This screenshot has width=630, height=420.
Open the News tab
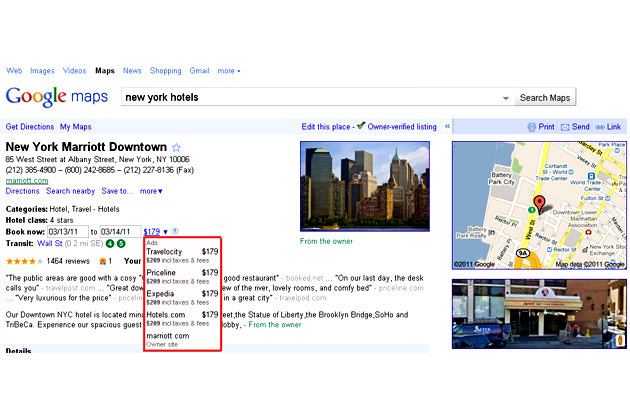coord(132,71)
